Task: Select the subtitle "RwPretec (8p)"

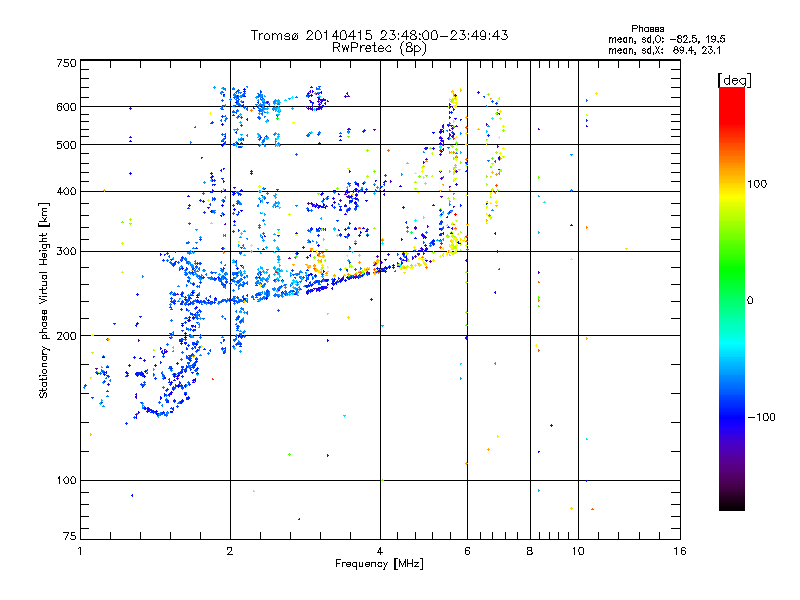Action: pyautogui.click(x=379, y=48)
